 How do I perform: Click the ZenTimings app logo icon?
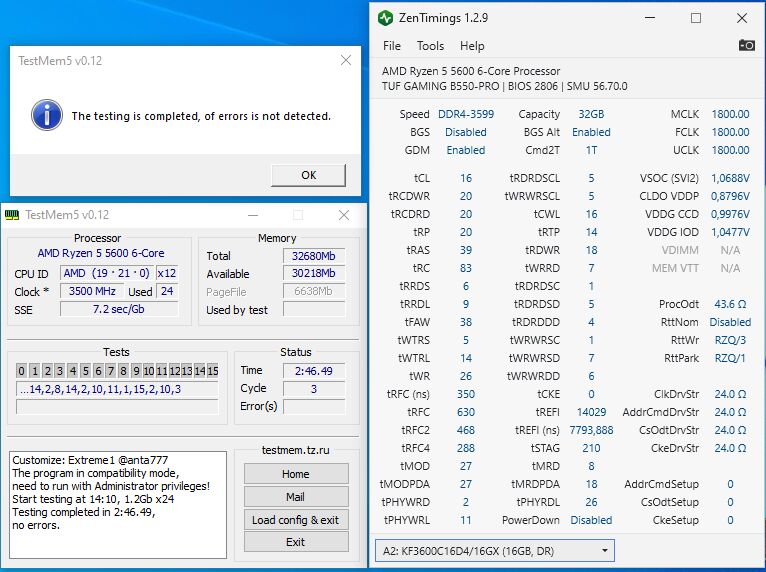385,18
